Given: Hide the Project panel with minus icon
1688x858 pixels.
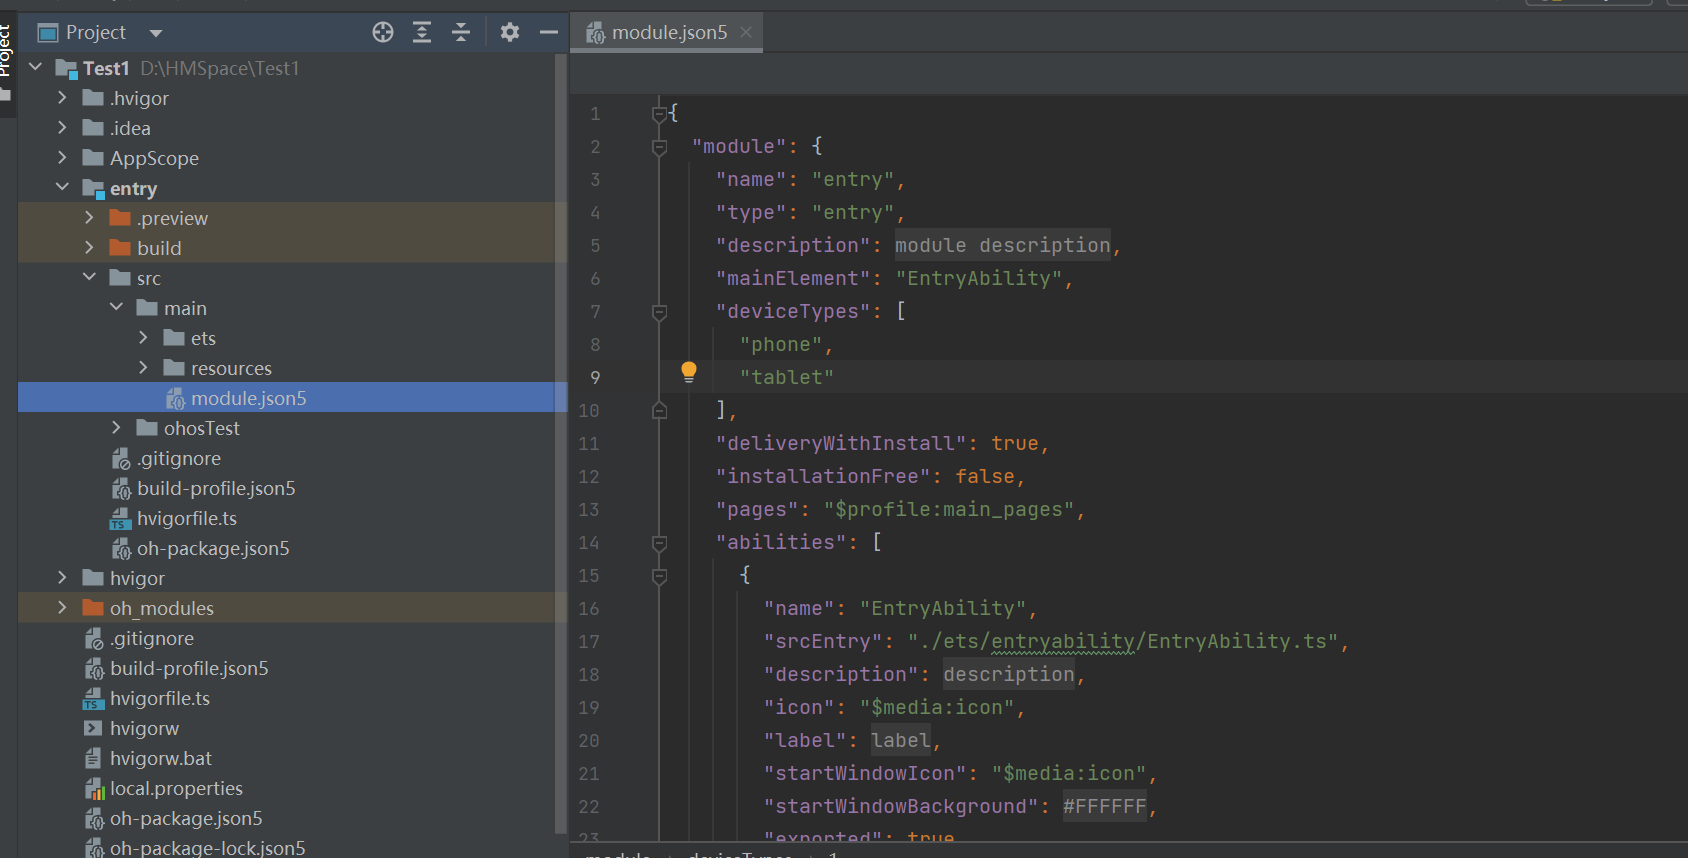Looking at the screenshot, I should (548, 32).
